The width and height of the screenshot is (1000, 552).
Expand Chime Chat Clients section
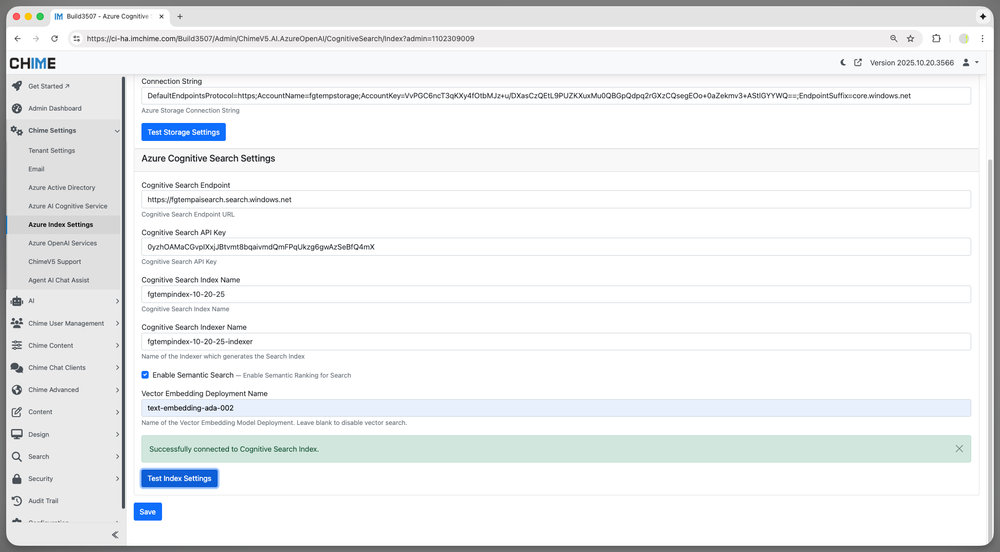(x=117, y=368)
